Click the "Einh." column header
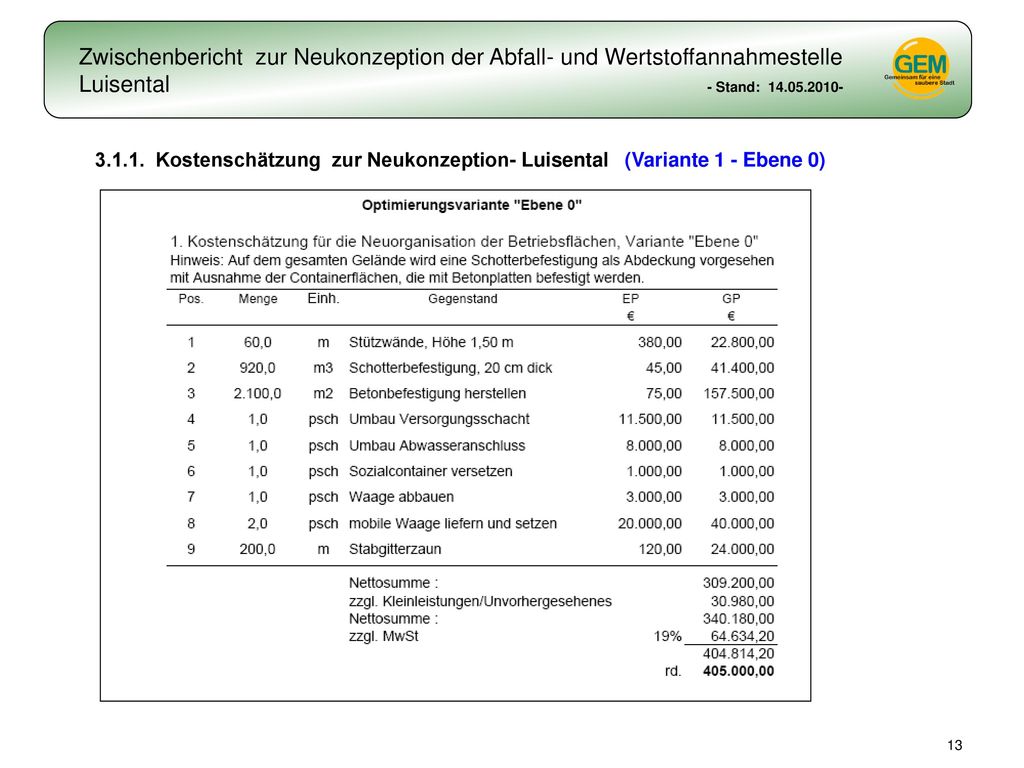This screenshot has height=768, width=1024. (x=323, y=298)
